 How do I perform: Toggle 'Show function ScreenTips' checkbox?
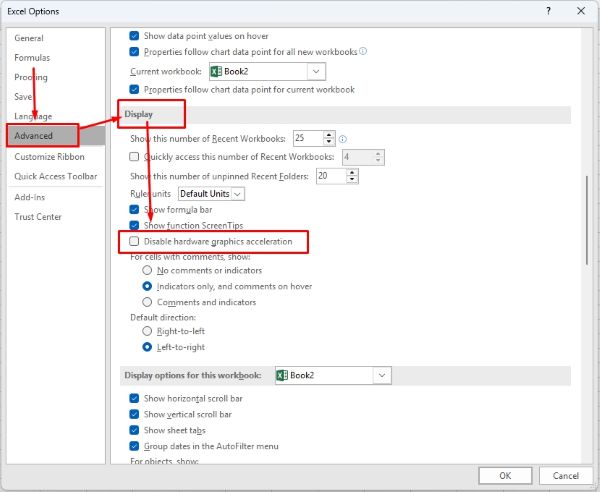pos(134,225)
